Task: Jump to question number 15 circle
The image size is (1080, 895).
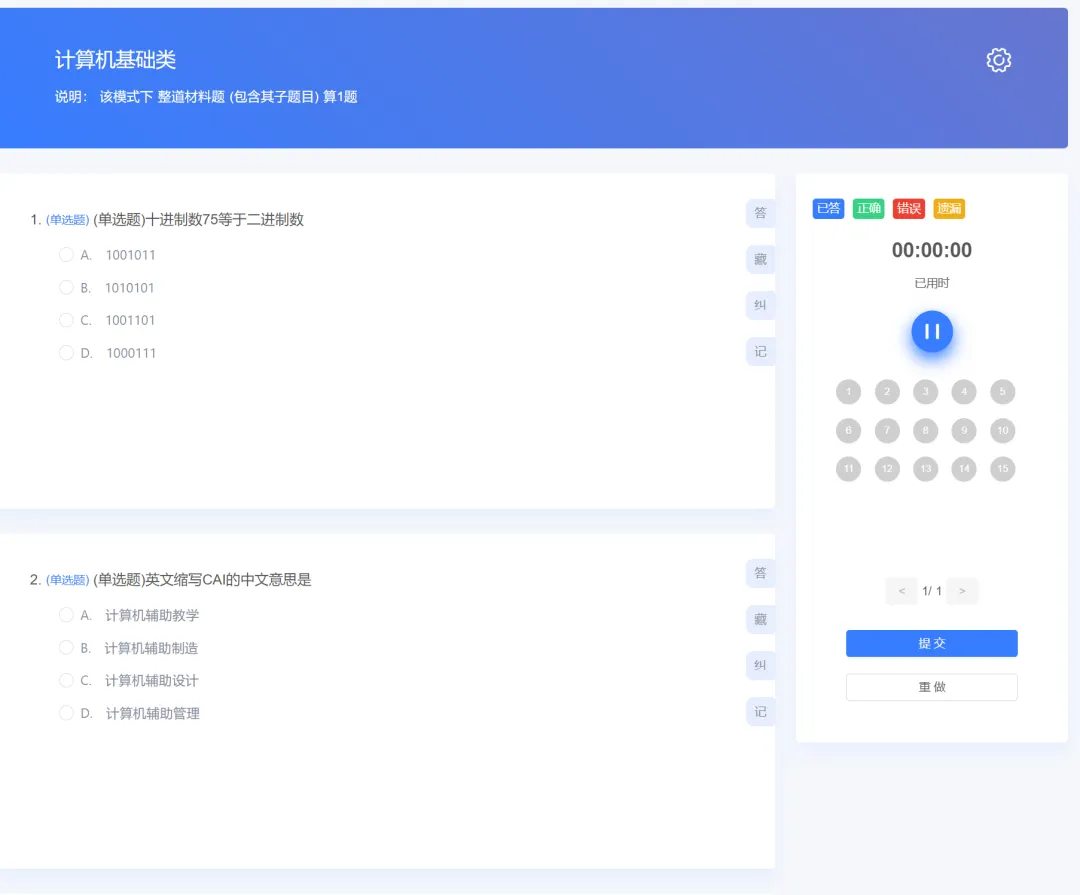Action: coord(1002,469)
